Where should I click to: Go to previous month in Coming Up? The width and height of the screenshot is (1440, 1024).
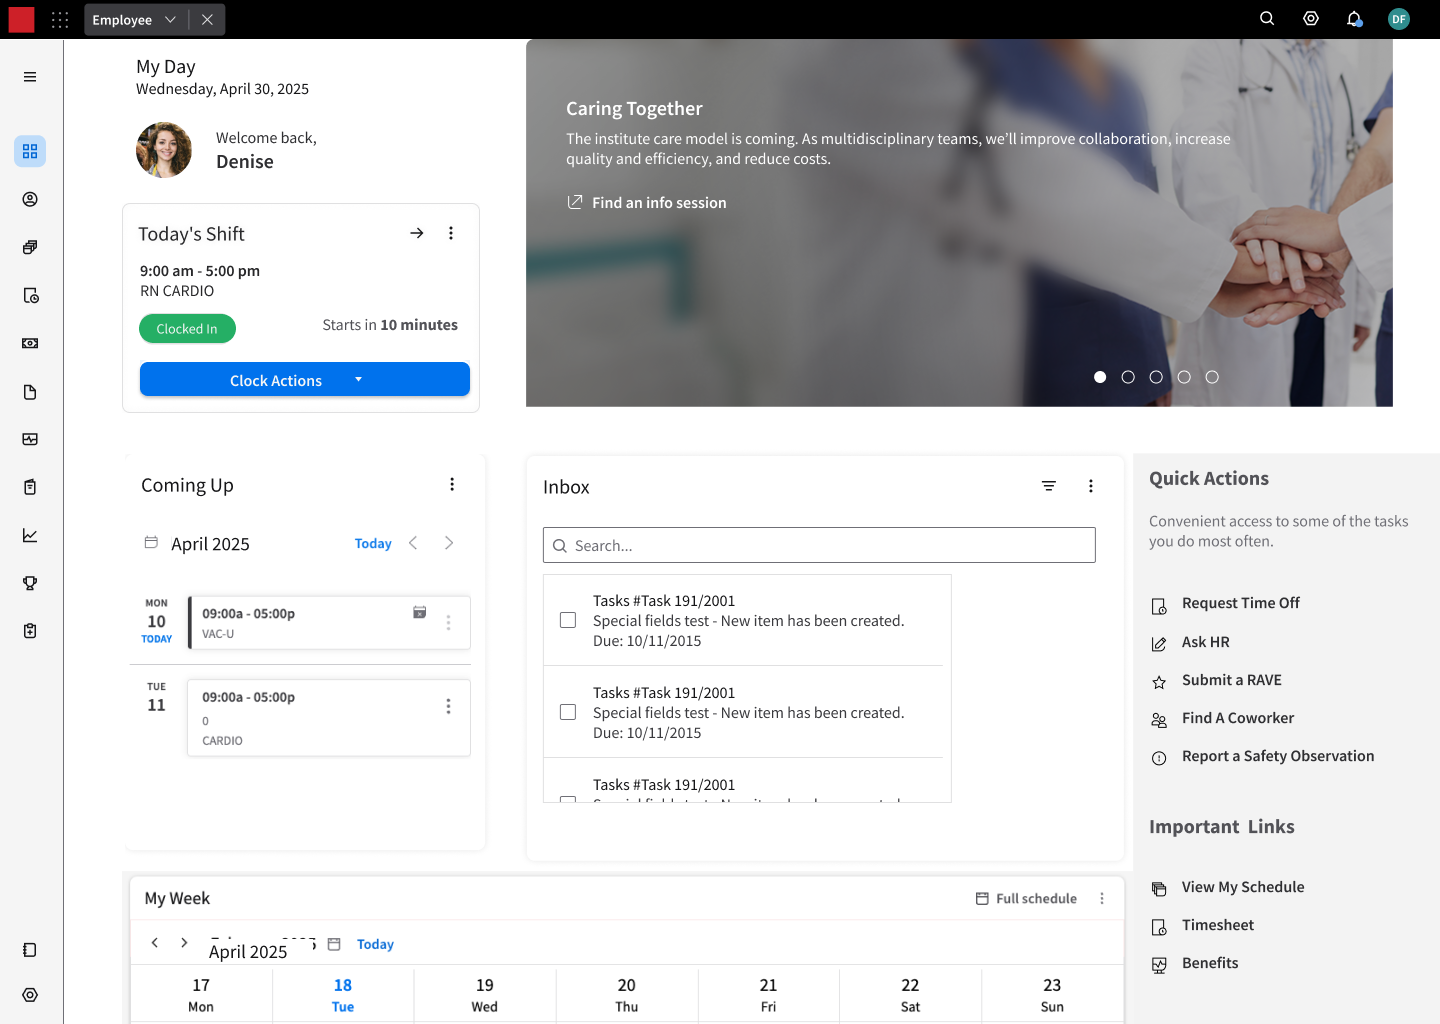413,543
